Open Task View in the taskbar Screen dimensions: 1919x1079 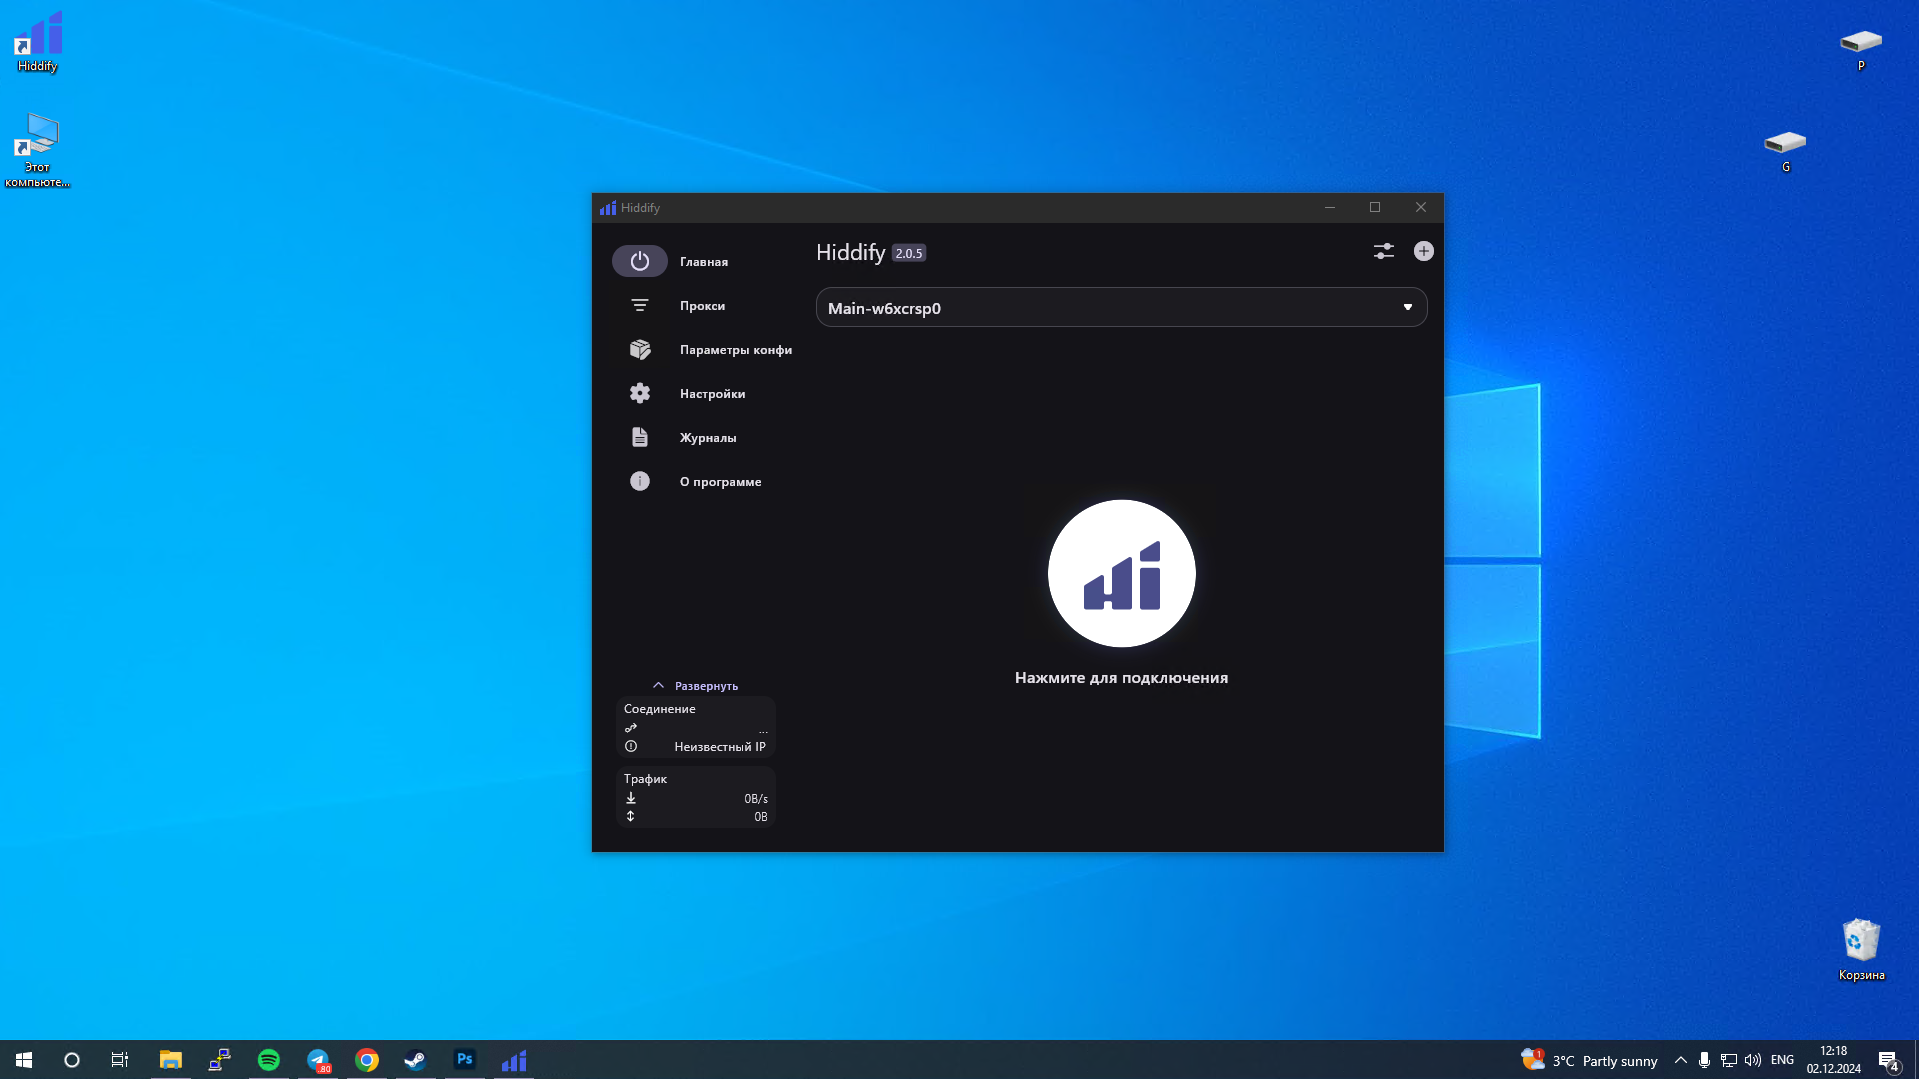(x=120, y=1060)
